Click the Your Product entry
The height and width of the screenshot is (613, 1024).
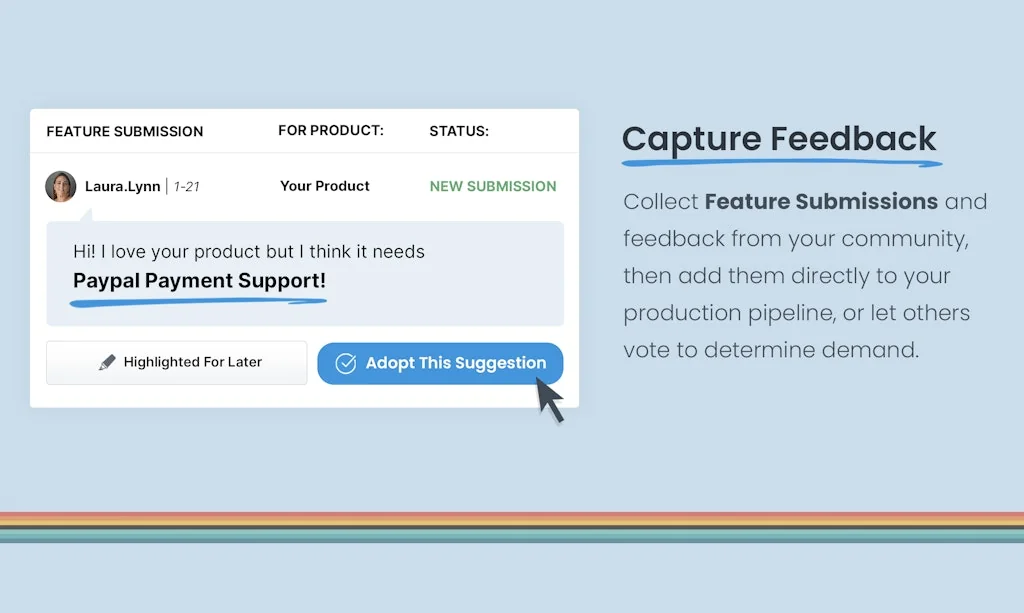(x=325, y=186)
